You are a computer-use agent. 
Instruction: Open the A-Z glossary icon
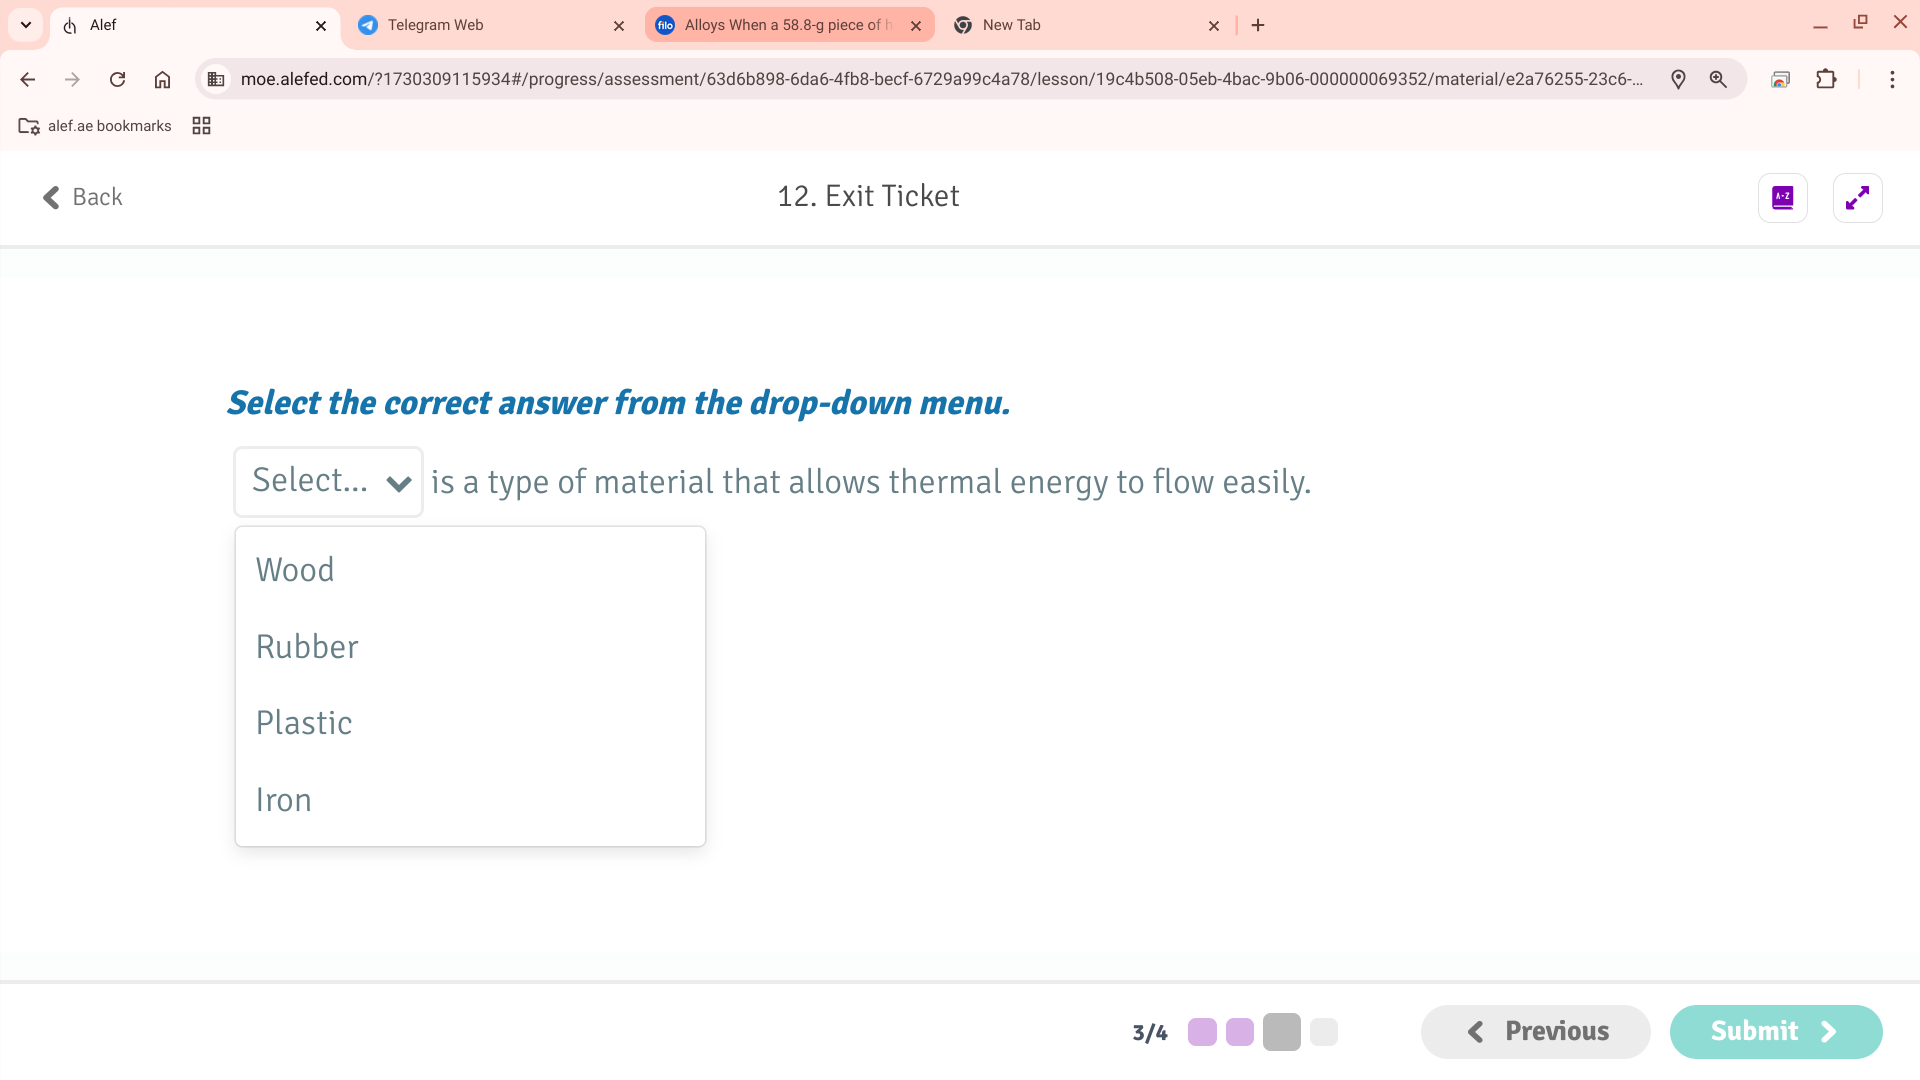[1782, 197]
